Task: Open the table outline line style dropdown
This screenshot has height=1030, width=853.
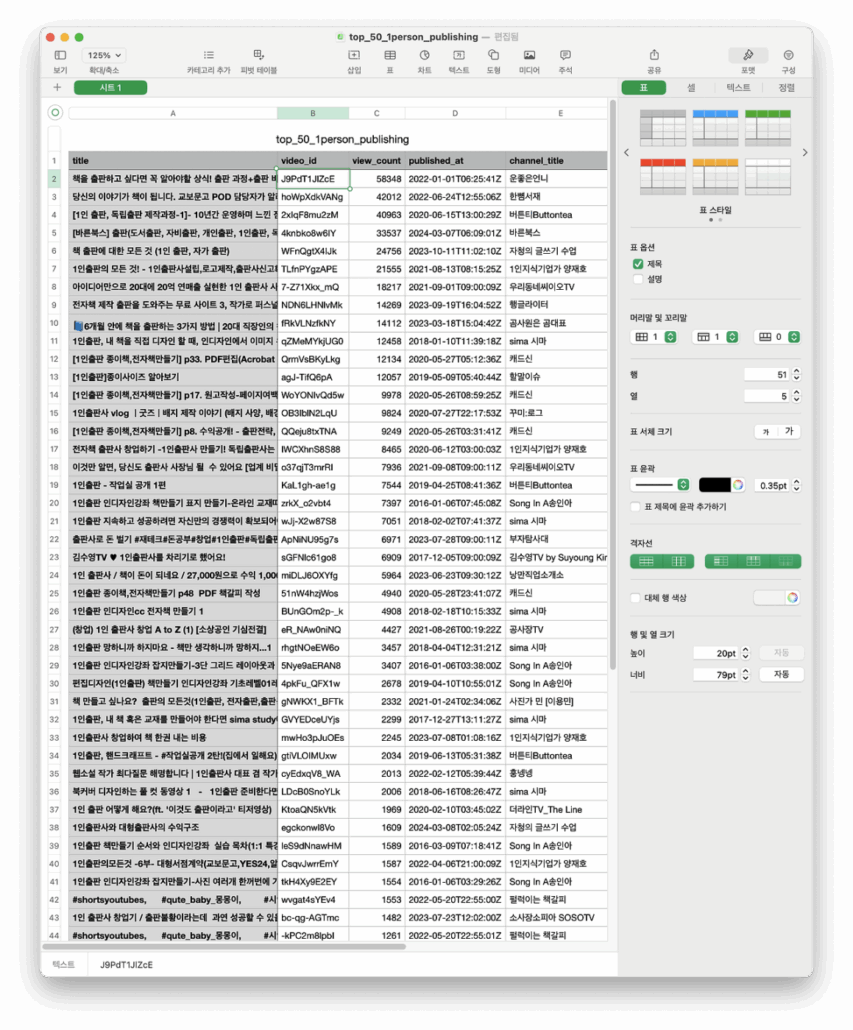Action: click(659, 485)
